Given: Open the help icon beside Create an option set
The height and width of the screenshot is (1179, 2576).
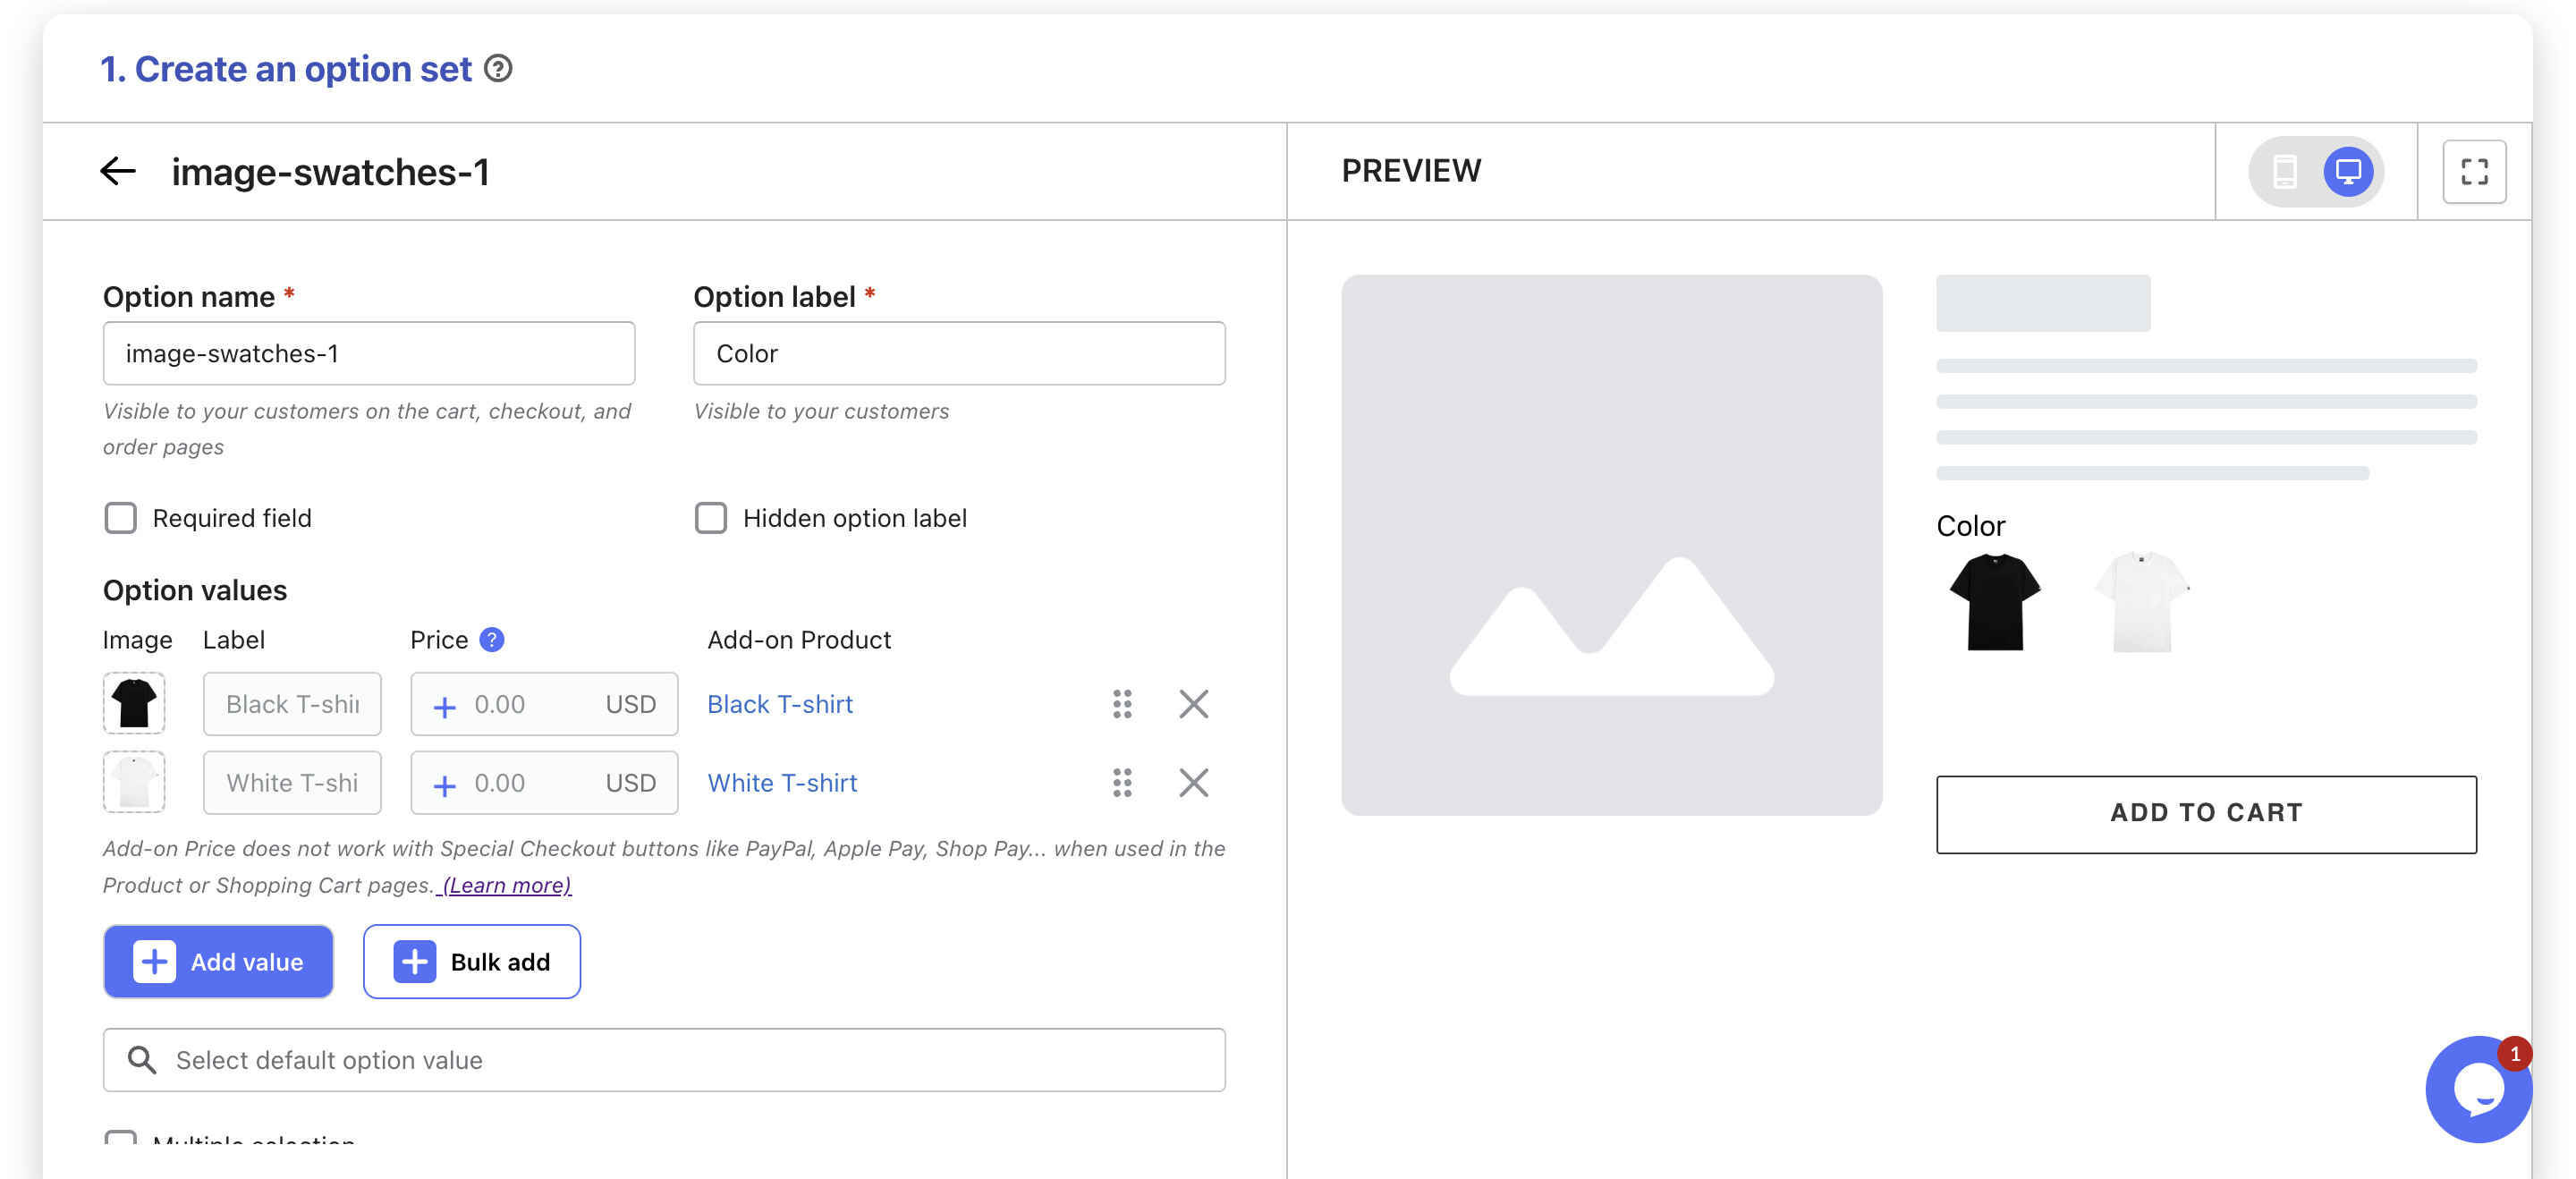Looking at the screenshot, I should point(498,69).
